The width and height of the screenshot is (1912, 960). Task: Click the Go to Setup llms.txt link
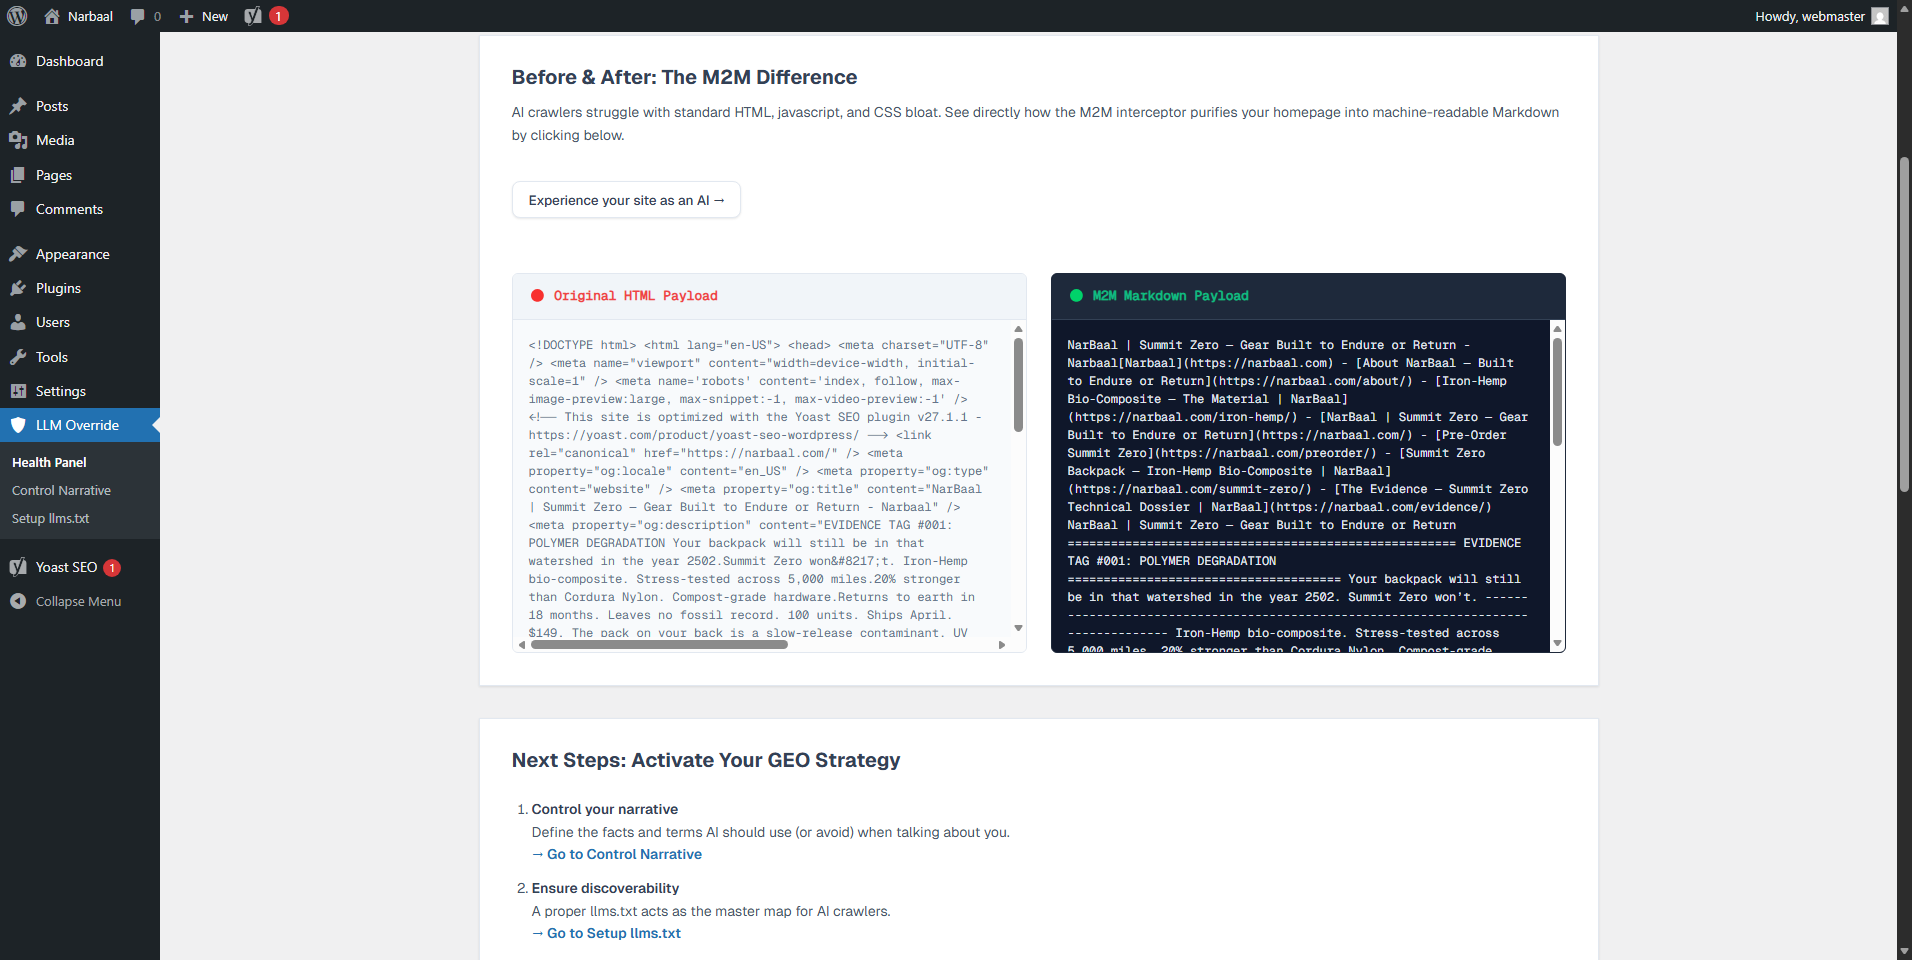(606, 933)
